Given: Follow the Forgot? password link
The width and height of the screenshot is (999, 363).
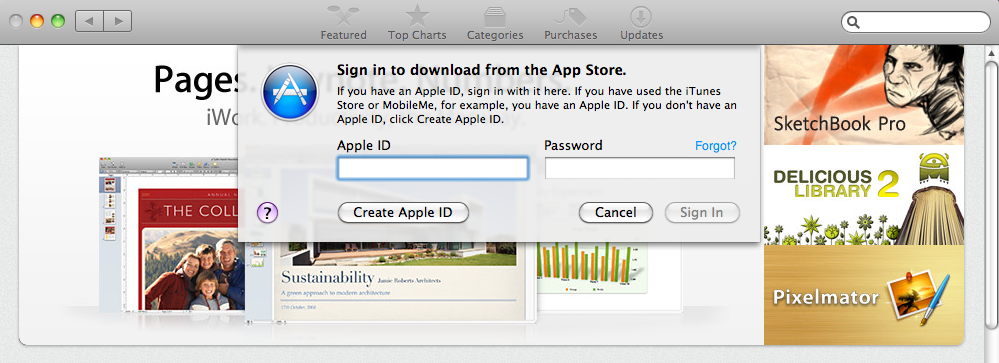Looking at the screenshot, I should pyautogui.click(x=715, y=146).
